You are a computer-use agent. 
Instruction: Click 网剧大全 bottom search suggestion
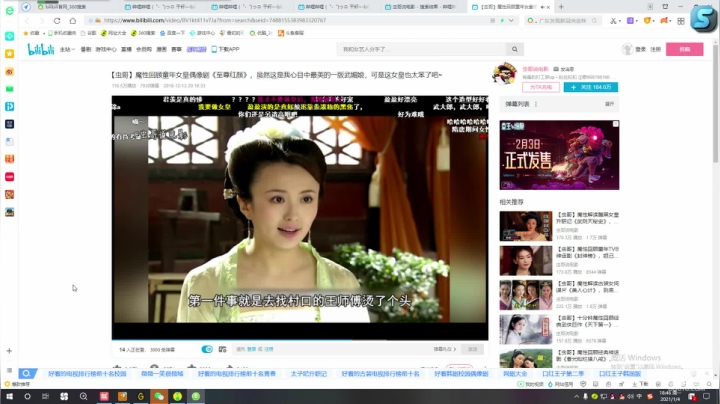(x=515, y=374)
